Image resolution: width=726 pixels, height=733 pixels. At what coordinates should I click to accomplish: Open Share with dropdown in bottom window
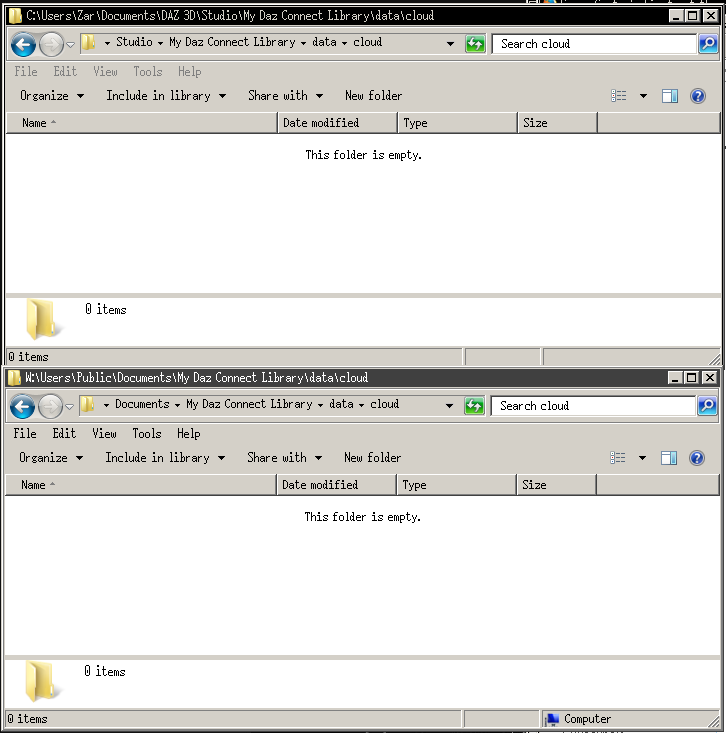(x=285, y=458)
